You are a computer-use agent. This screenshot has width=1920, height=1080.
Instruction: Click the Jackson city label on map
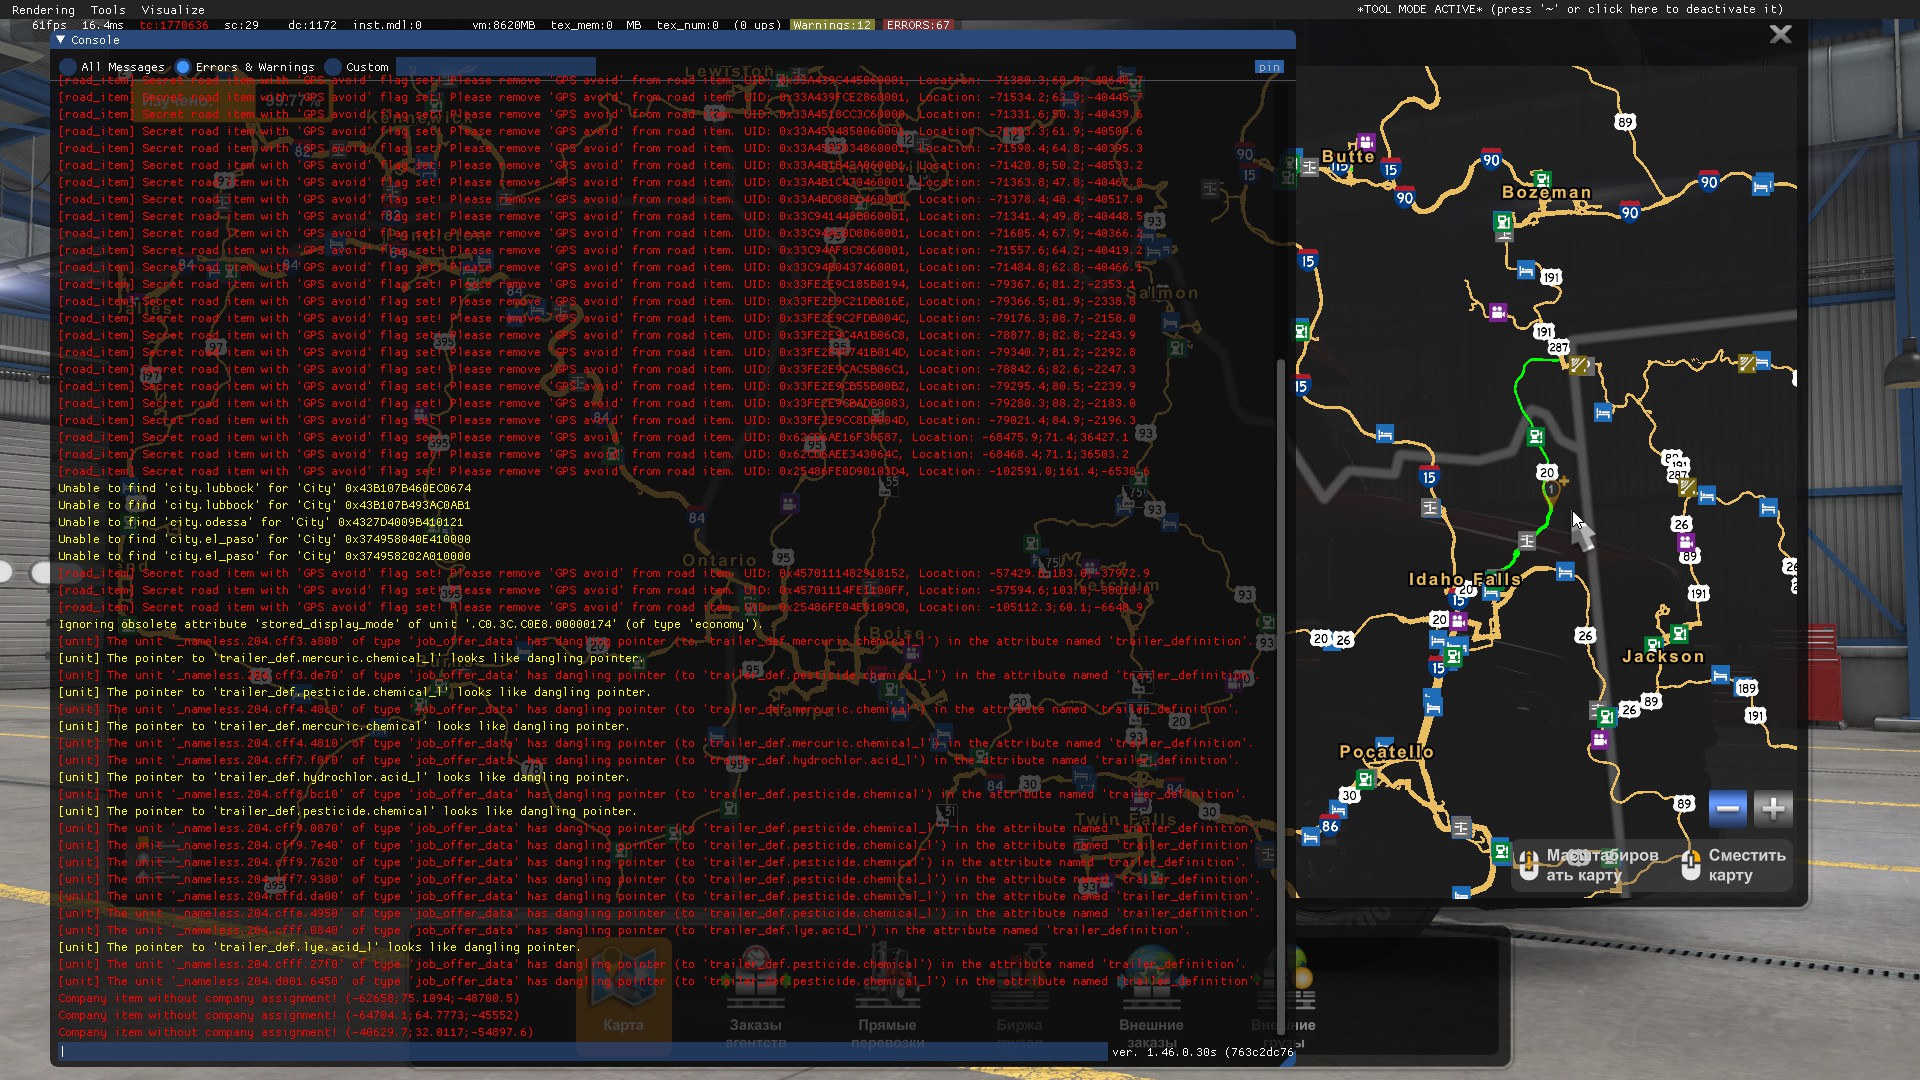pyautogui.click(x=1663, y=656)
